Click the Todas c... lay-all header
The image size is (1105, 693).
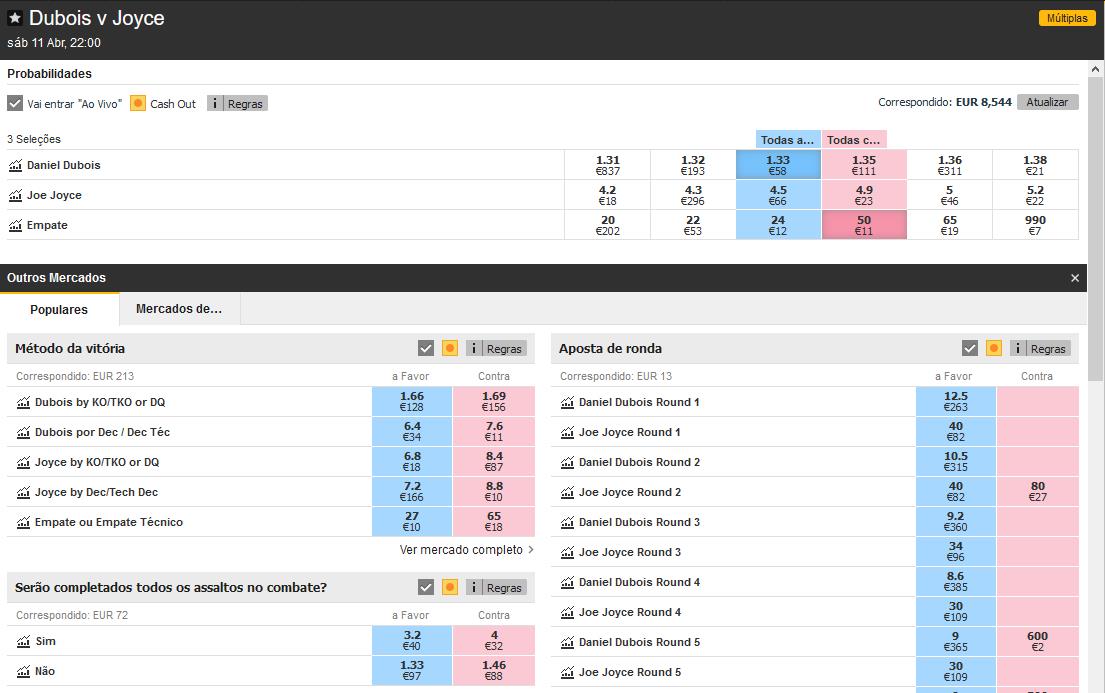[x=853, y=140]
